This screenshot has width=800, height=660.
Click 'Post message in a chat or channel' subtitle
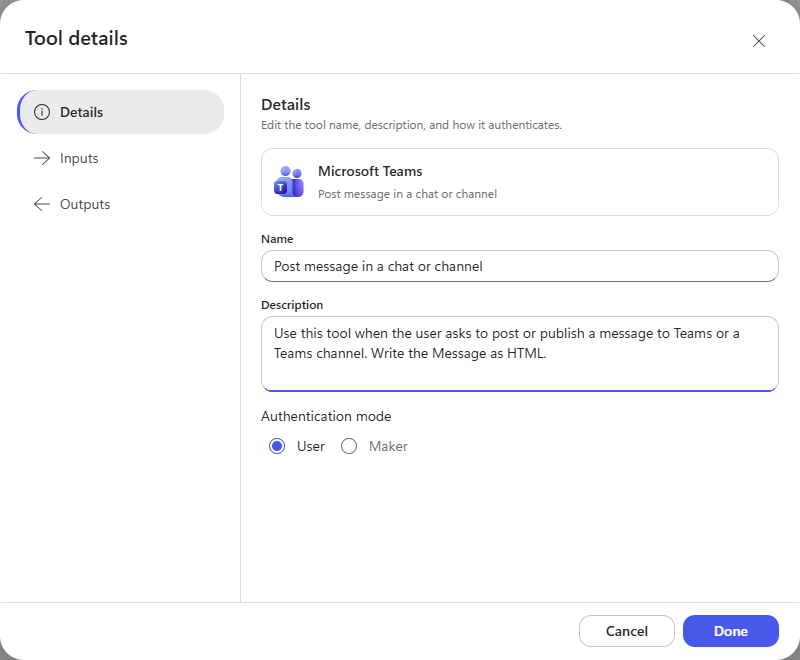(407, 194)
